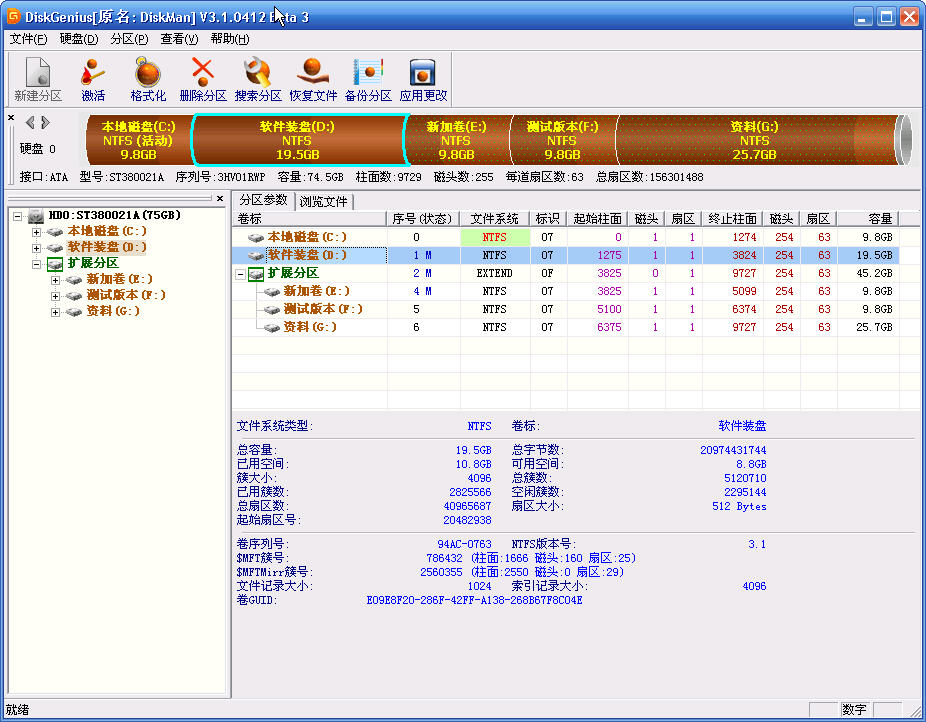Screen dimensions: 926x722
Task: Click the 激活 toolbar icon
Action: 93,73
